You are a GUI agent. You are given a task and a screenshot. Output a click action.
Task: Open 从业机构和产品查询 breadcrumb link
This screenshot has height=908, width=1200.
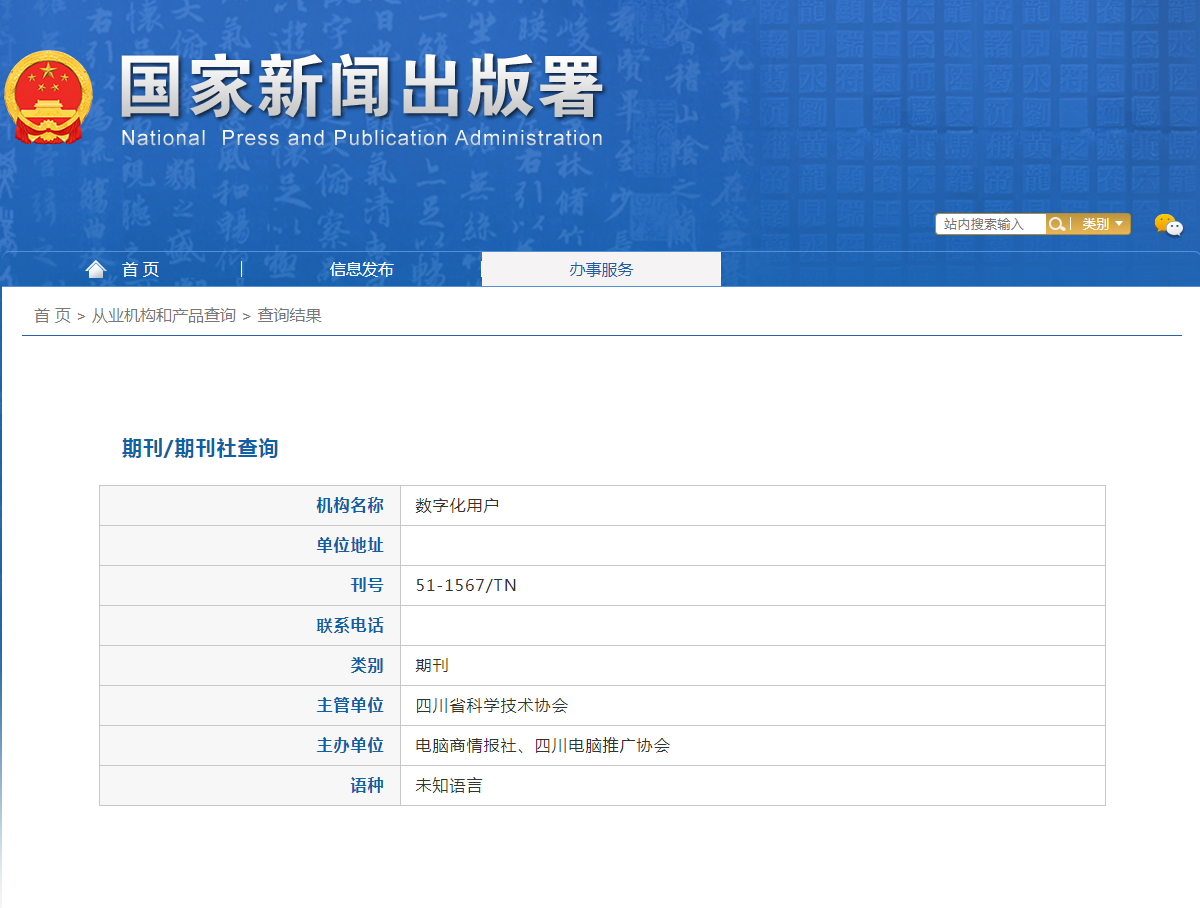(x=164, y=316)
